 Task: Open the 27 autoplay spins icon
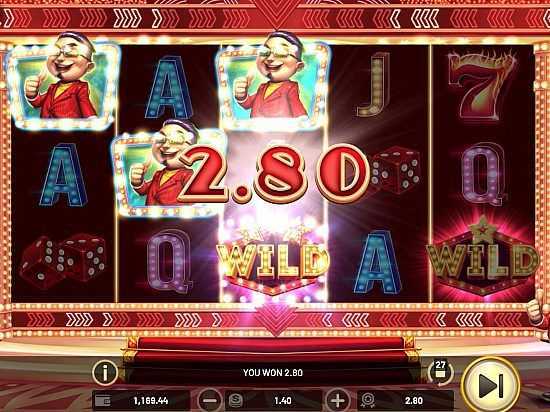(440, 372)
